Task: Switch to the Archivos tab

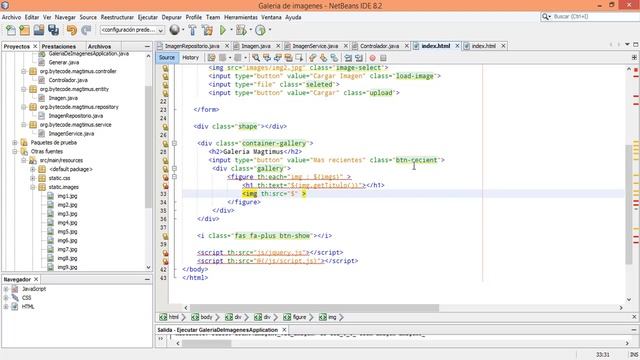Action: tap(99, 47)
